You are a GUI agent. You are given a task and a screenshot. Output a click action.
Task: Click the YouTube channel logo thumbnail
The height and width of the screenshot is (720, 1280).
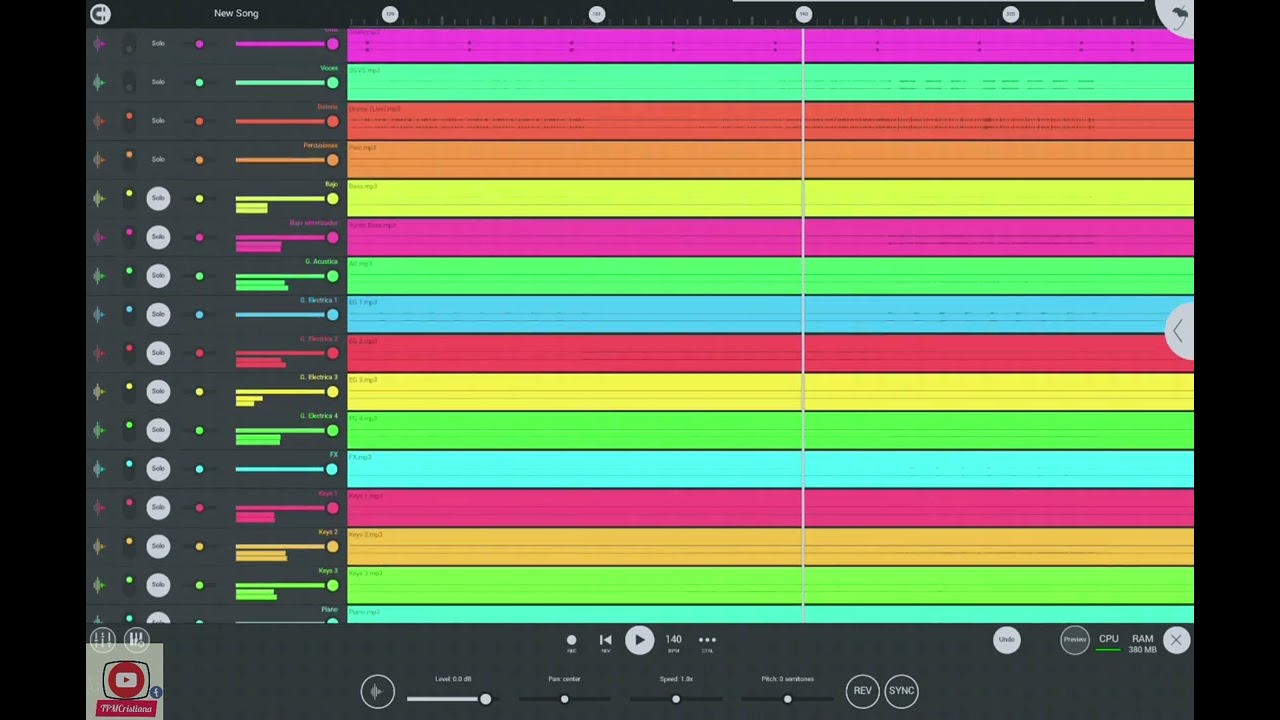pos(126,681)
